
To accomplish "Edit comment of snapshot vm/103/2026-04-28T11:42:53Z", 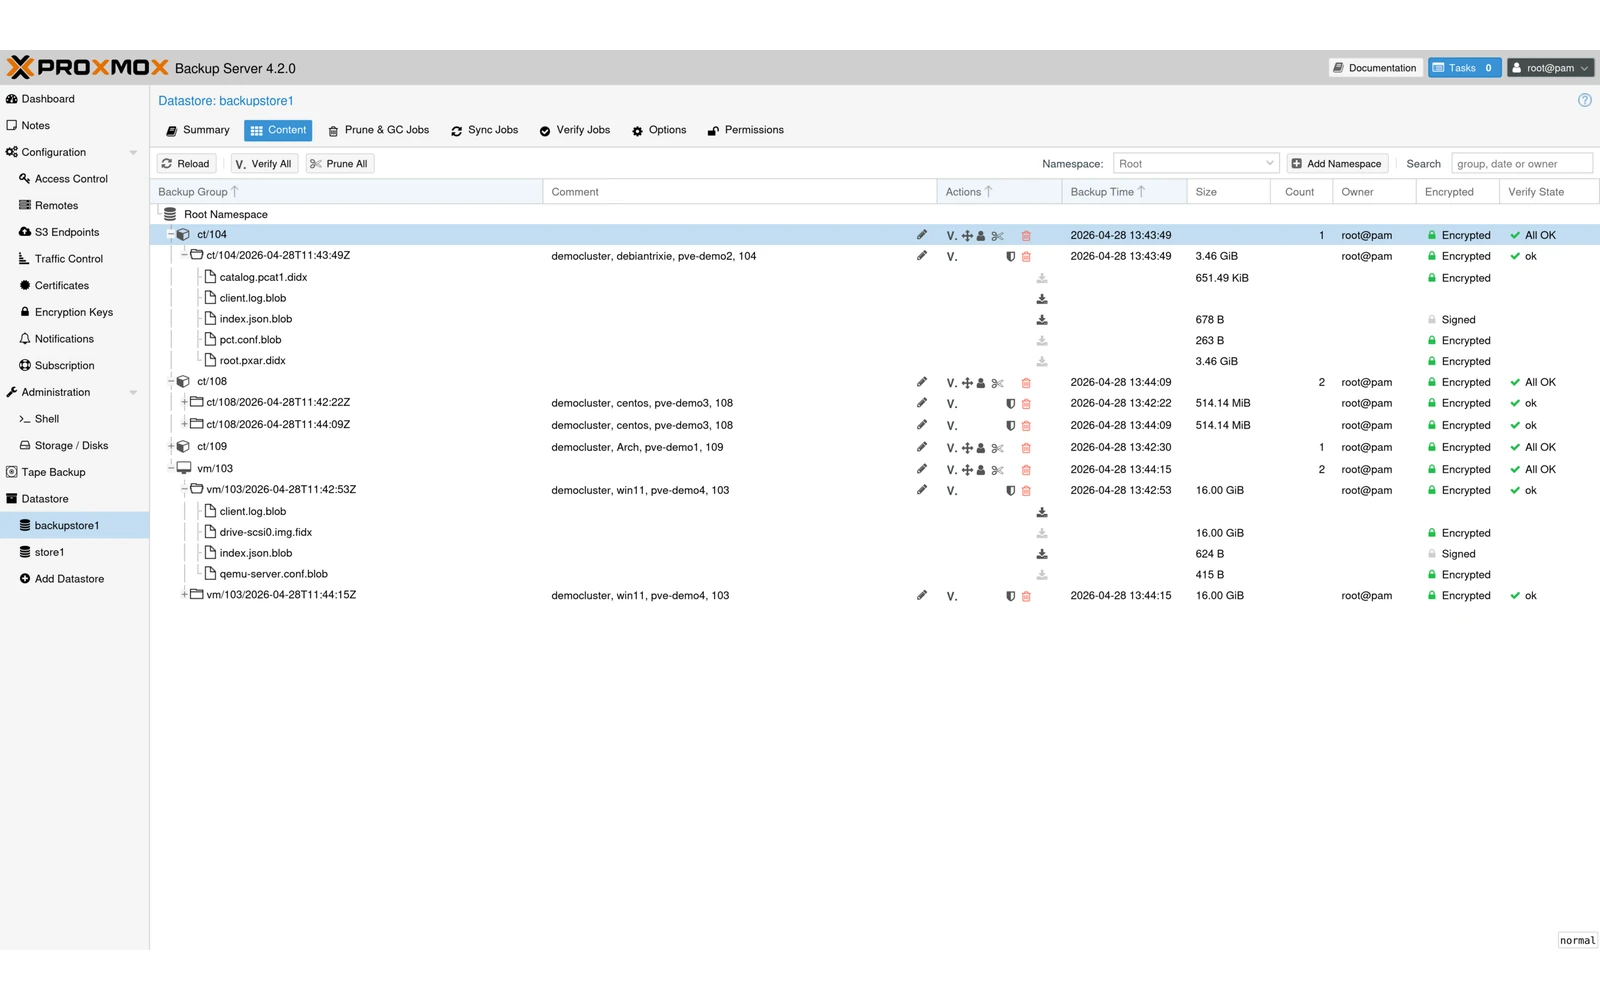I will [921, 490].
